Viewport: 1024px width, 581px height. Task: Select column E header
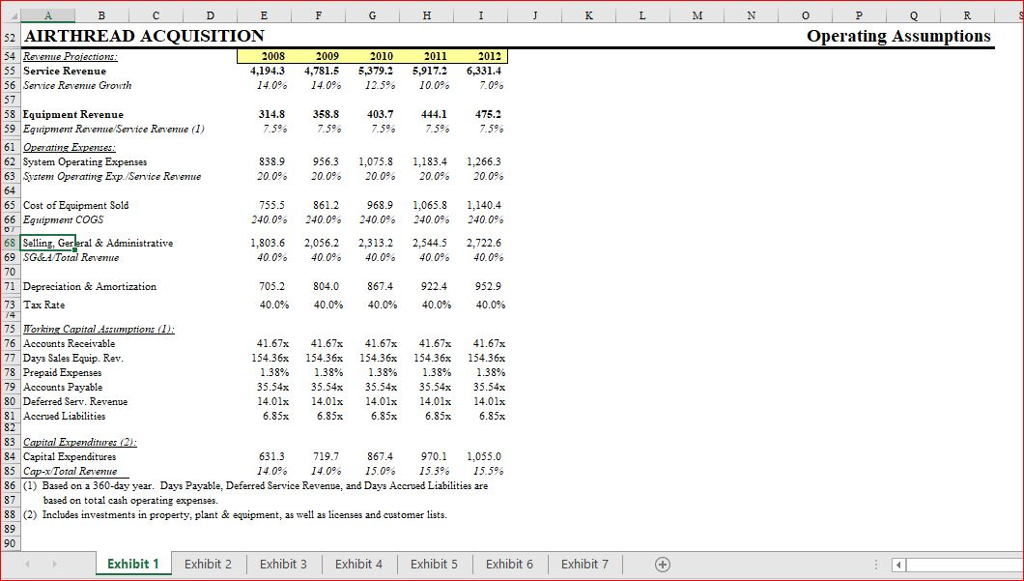pyautogui.click(x=264, y=16)
